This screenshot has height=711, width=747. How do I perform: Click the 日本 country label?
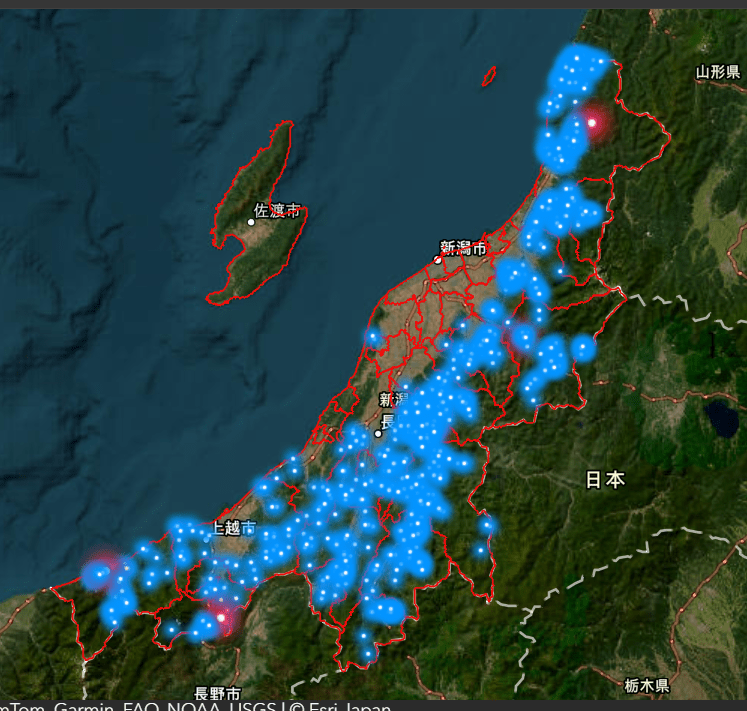(x=604, y=480)
